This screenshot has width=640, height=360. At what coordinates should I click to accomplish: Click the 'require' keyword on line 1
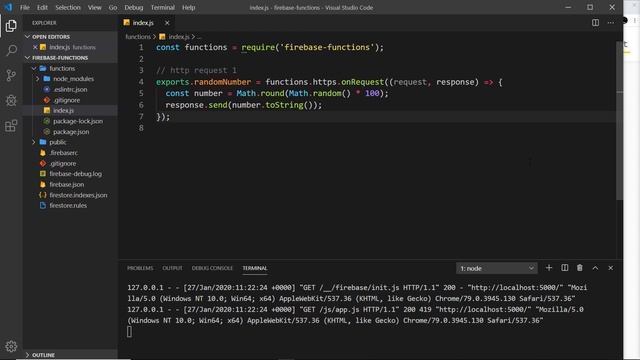coord(258,47)
